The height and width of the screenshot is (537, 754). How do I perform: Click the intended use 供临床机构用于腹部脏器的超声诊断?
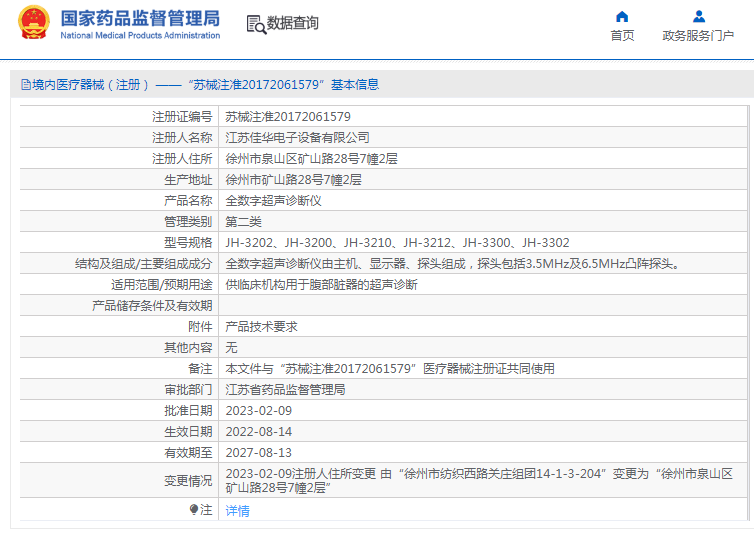coord(321,285)
